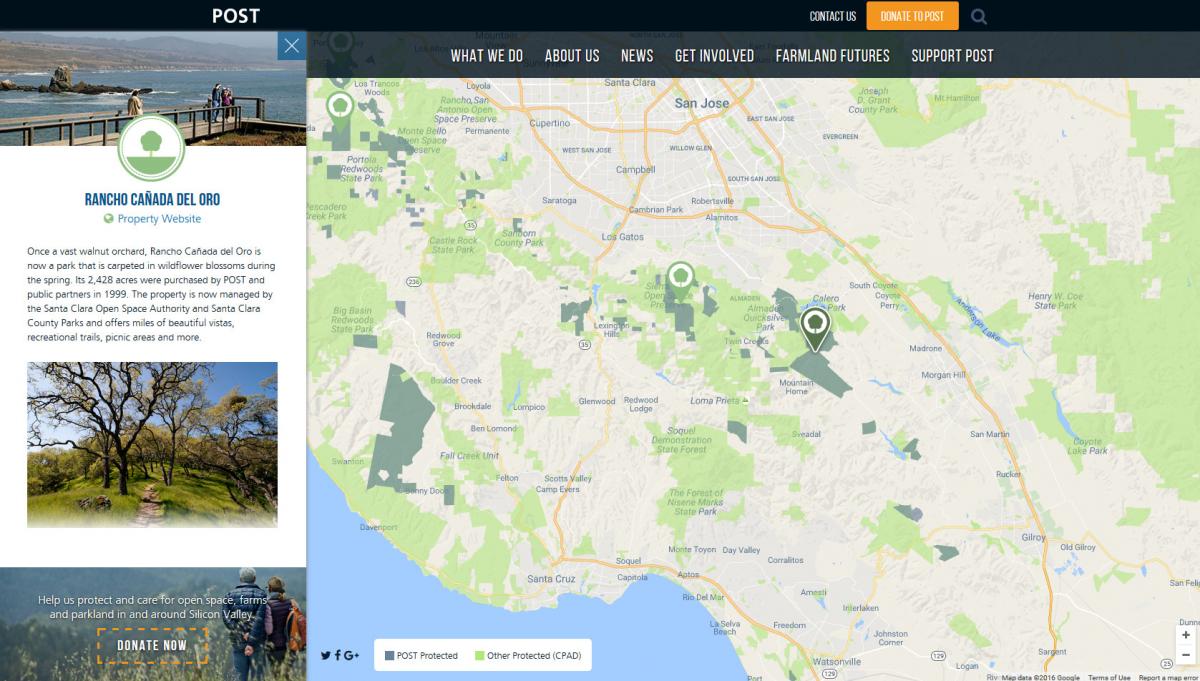This screenshot has width=1200, height=681.
Task: Click the Saratoga map label
Action: [560, 200]
